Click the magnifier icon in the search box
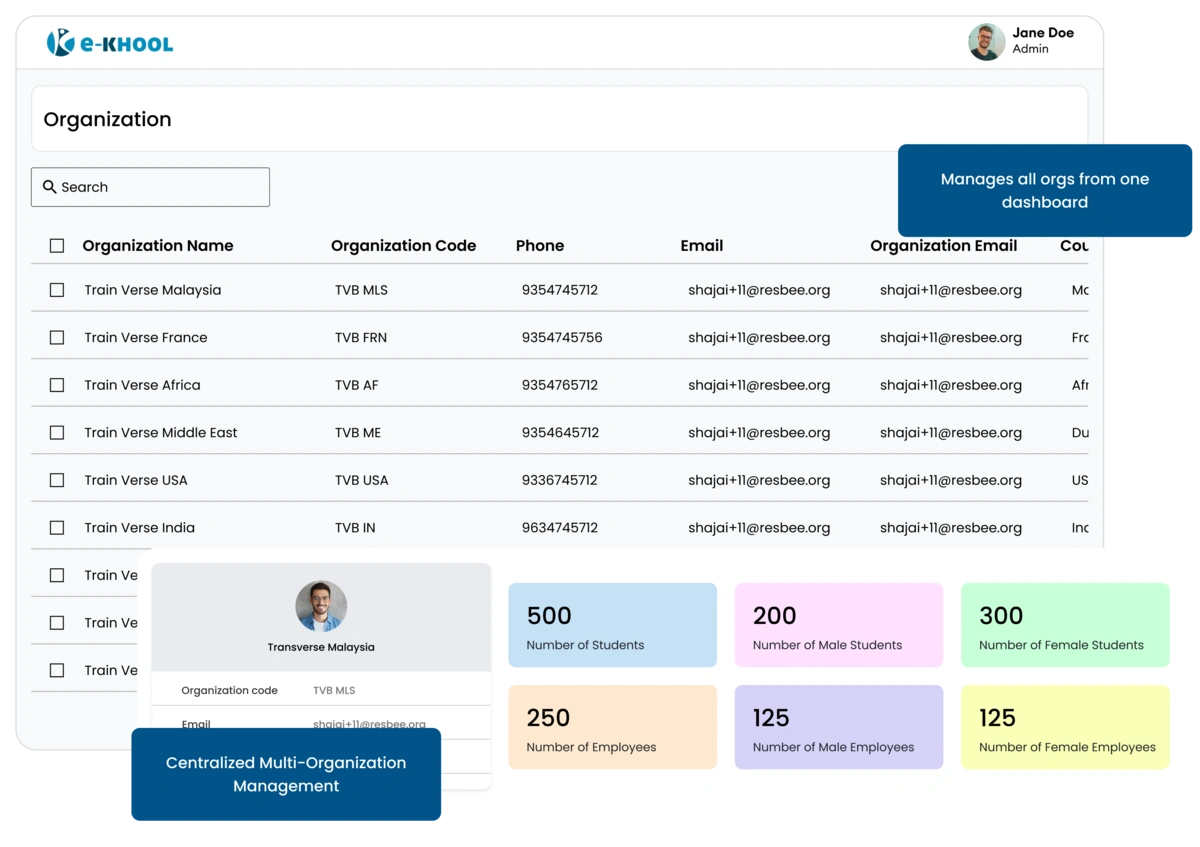The height and width of the screenshot is (847, 1200). point(48,187)
